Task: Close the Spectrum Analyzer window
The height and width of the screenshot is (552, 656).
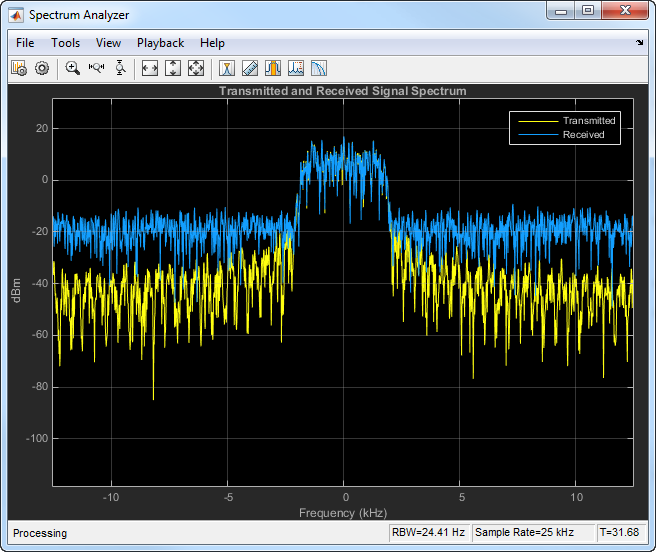Action: (625, 10)
